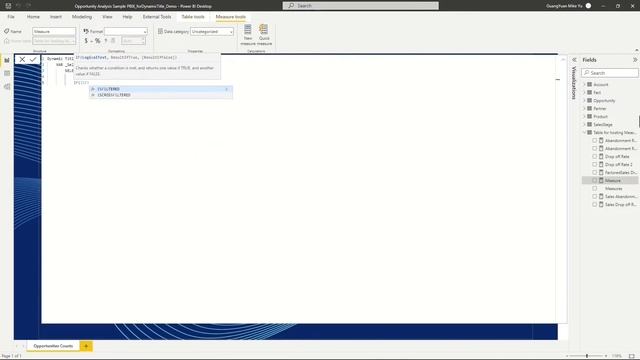640x360 pixels.
Task: Tick the Measures field checkbox
Action: pos(594,189)
